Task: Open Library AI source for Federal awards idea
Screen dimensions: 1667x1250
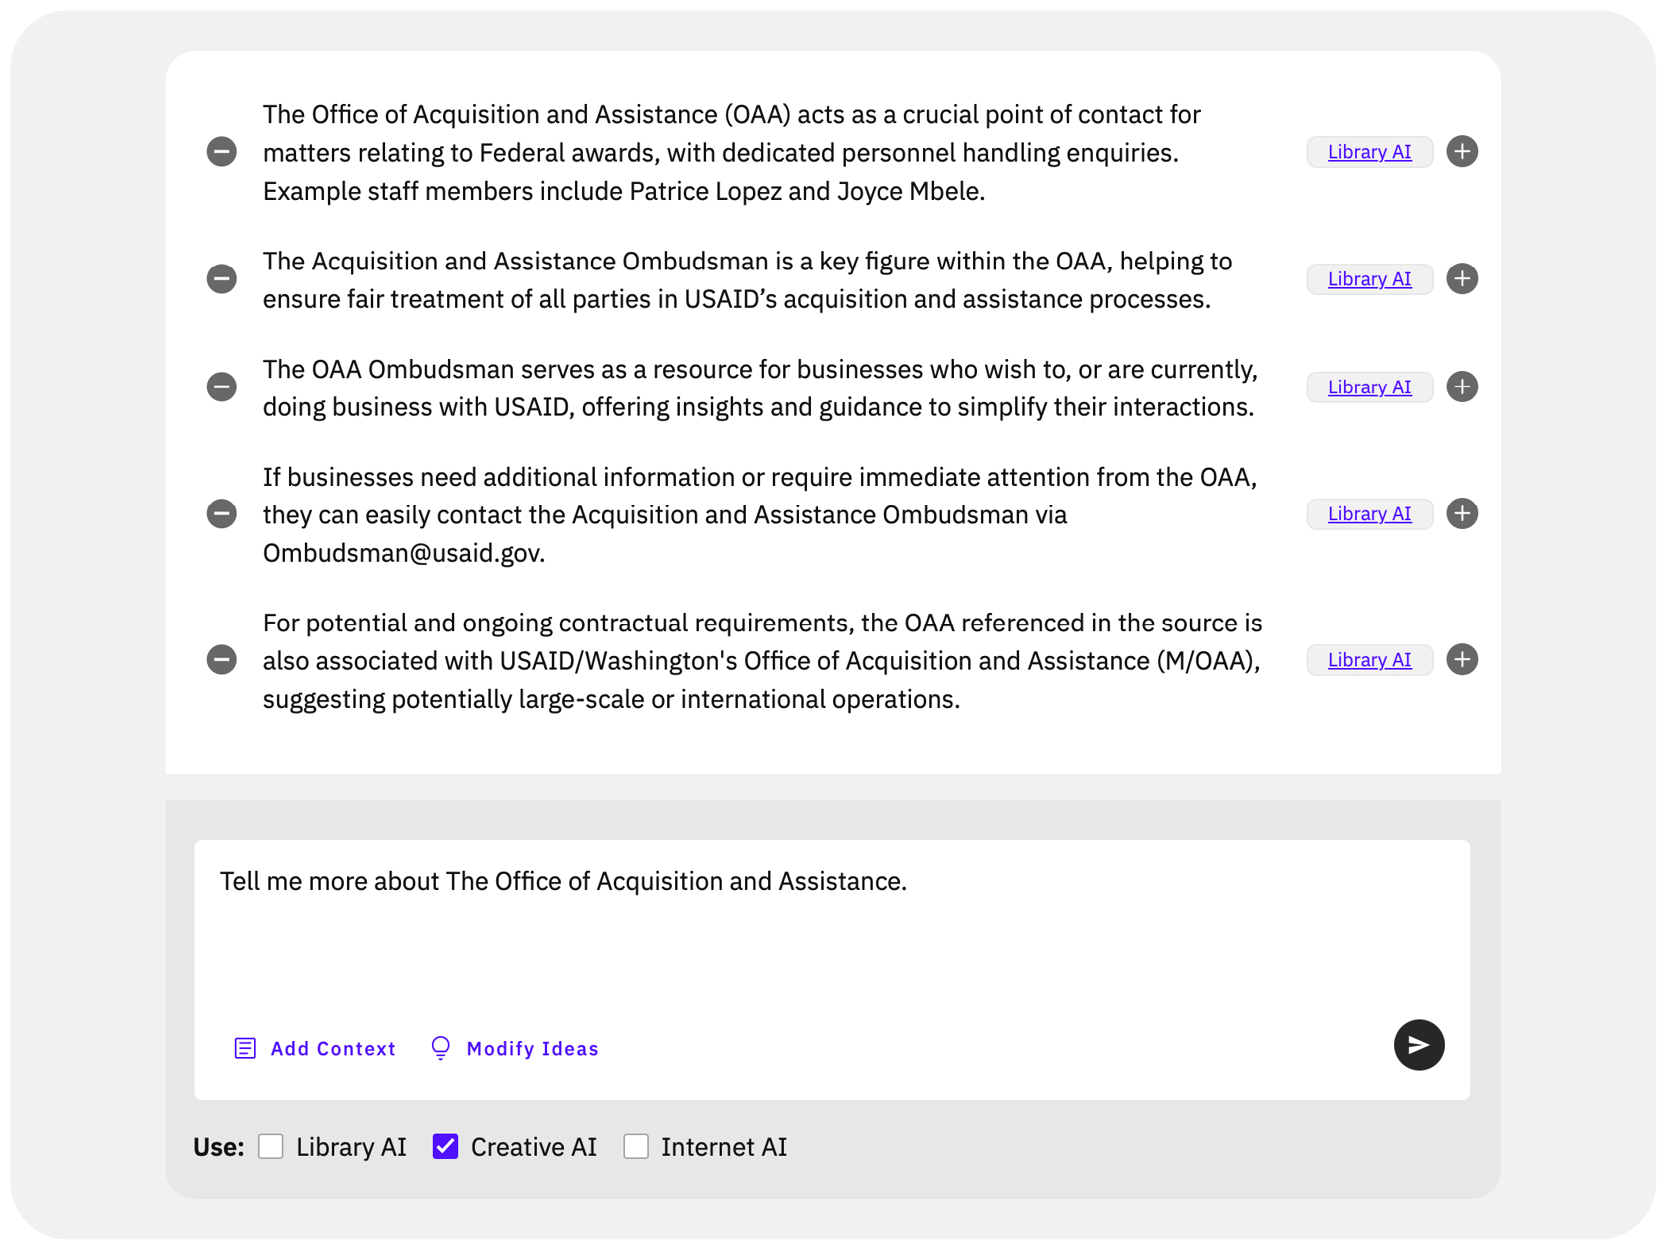Action: [x=1369, y=152]
